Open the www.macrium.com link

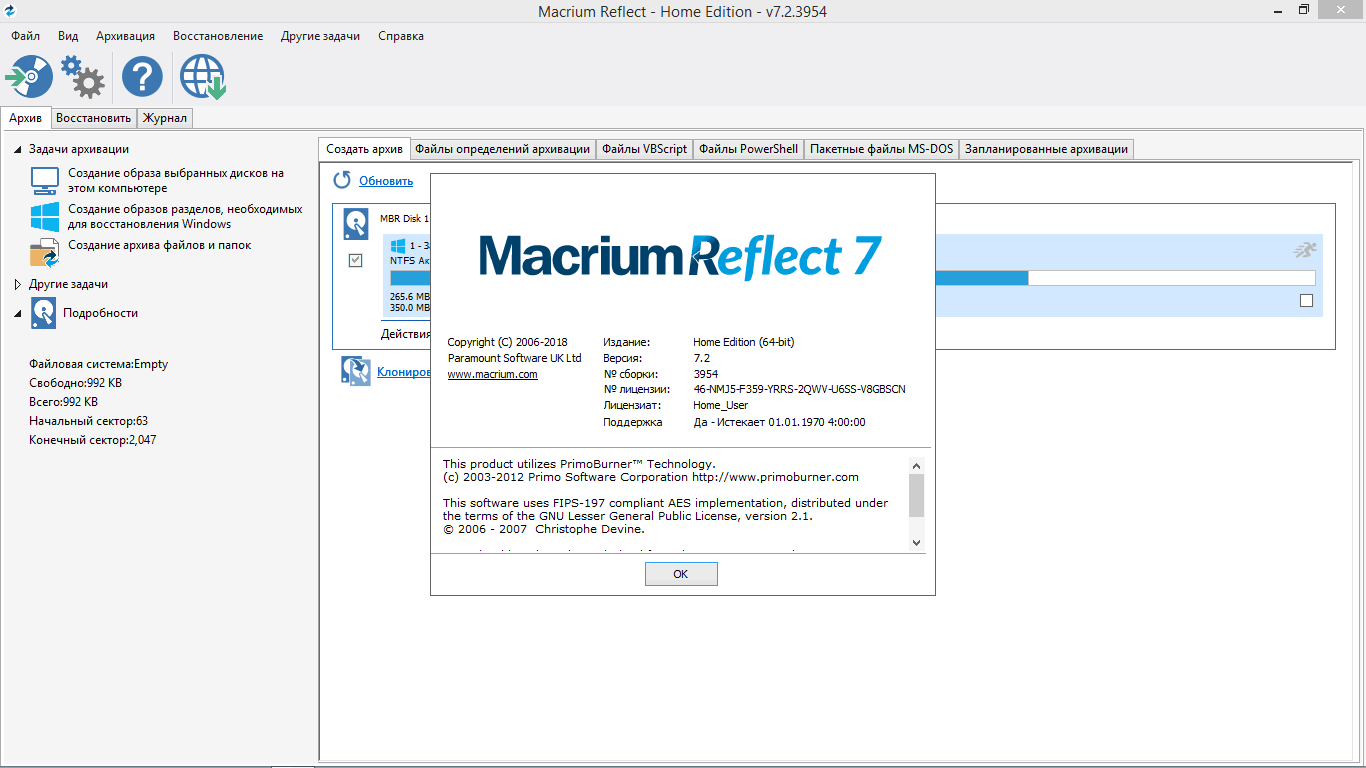492,374
